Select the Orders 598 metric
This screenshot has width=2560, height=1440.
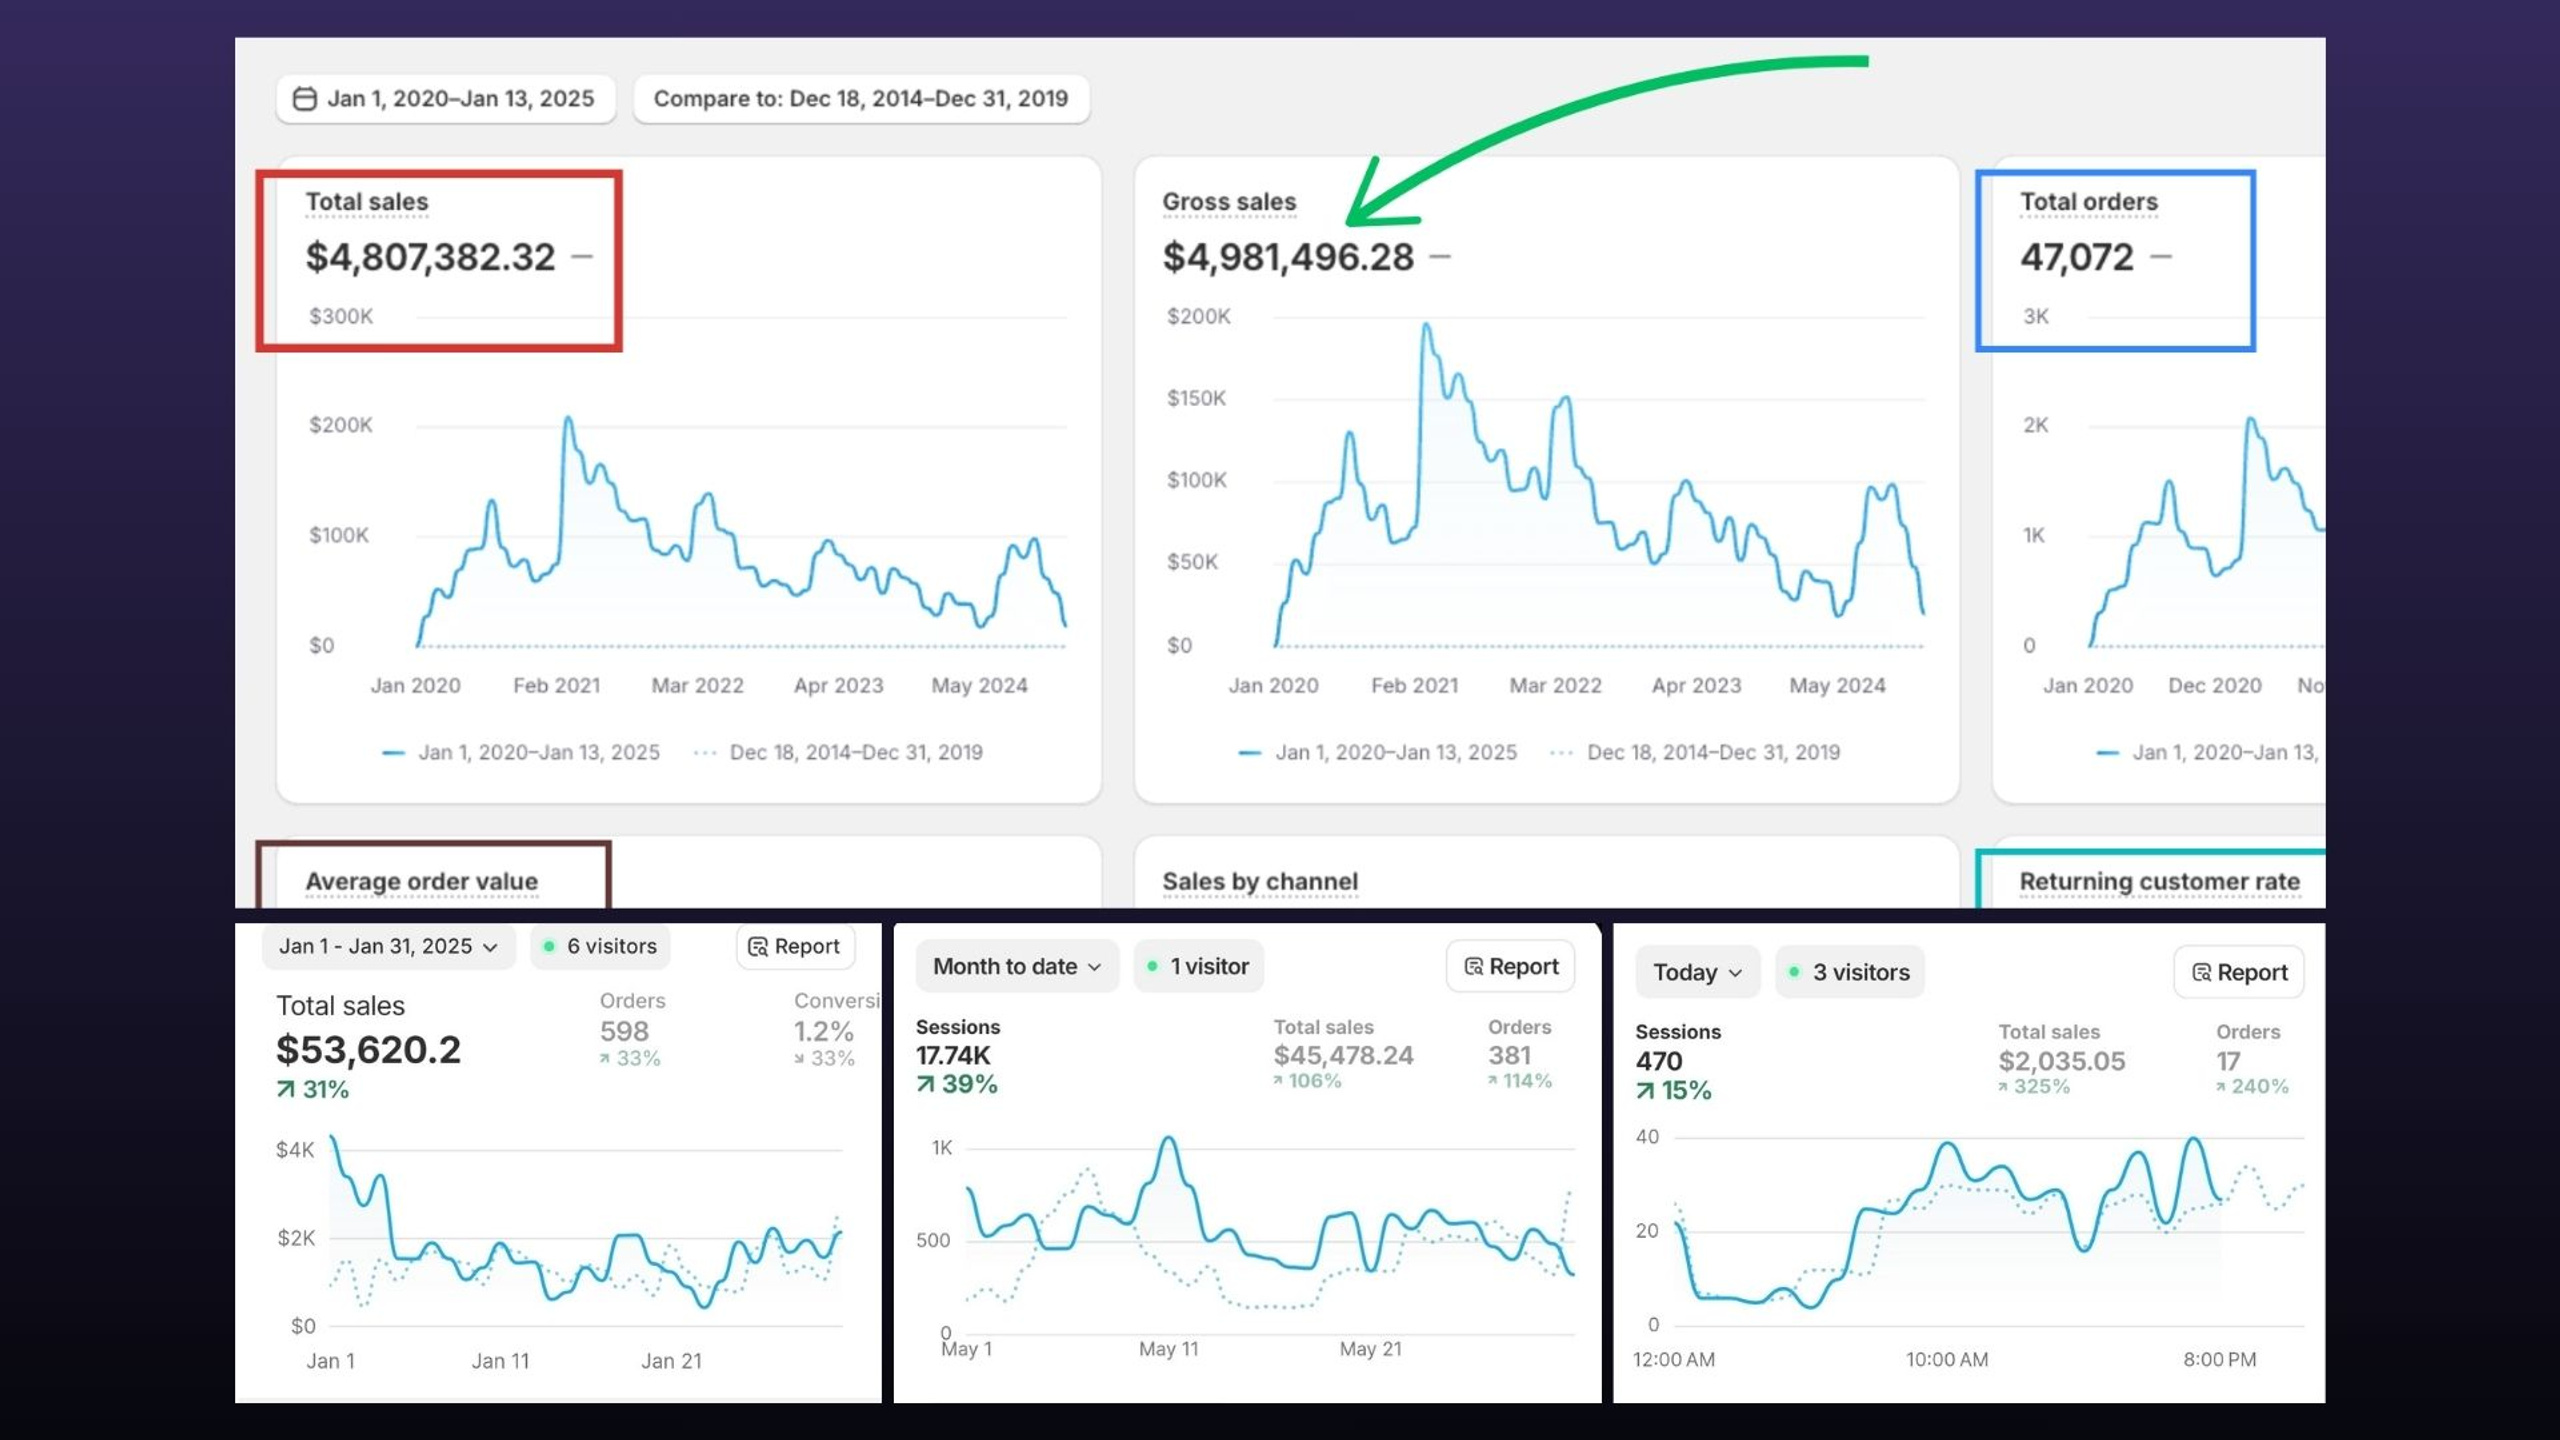click(631, 1029)
